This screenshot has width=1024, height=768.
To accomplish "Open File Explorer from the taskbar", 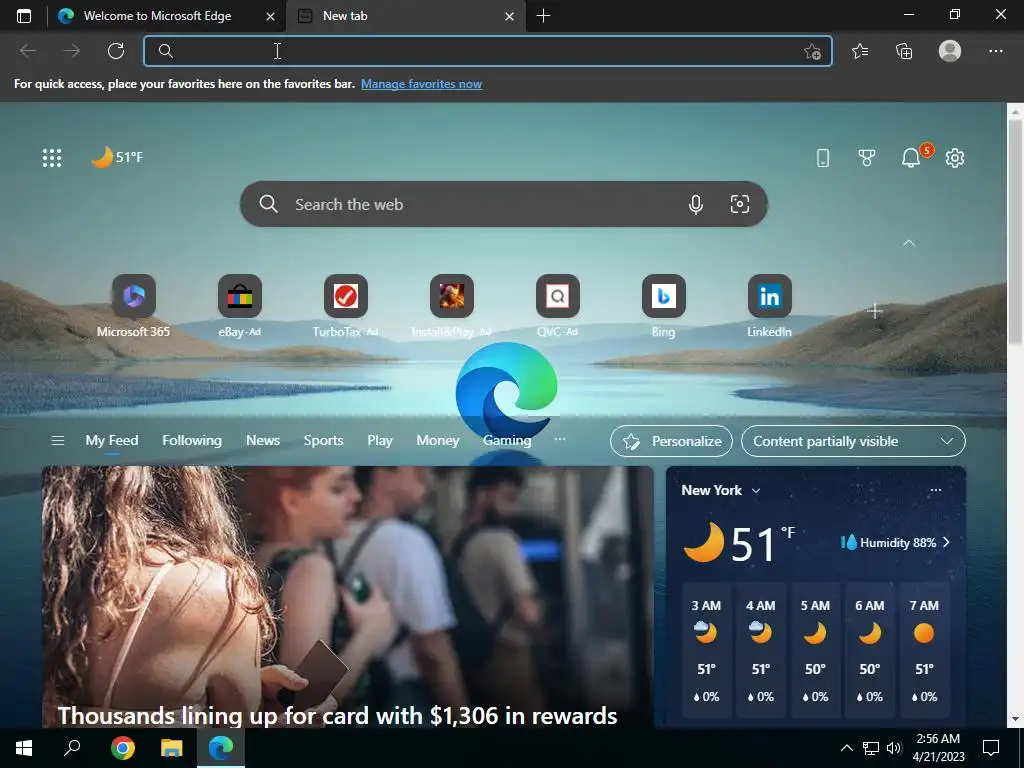I will (x=172, y=748).
